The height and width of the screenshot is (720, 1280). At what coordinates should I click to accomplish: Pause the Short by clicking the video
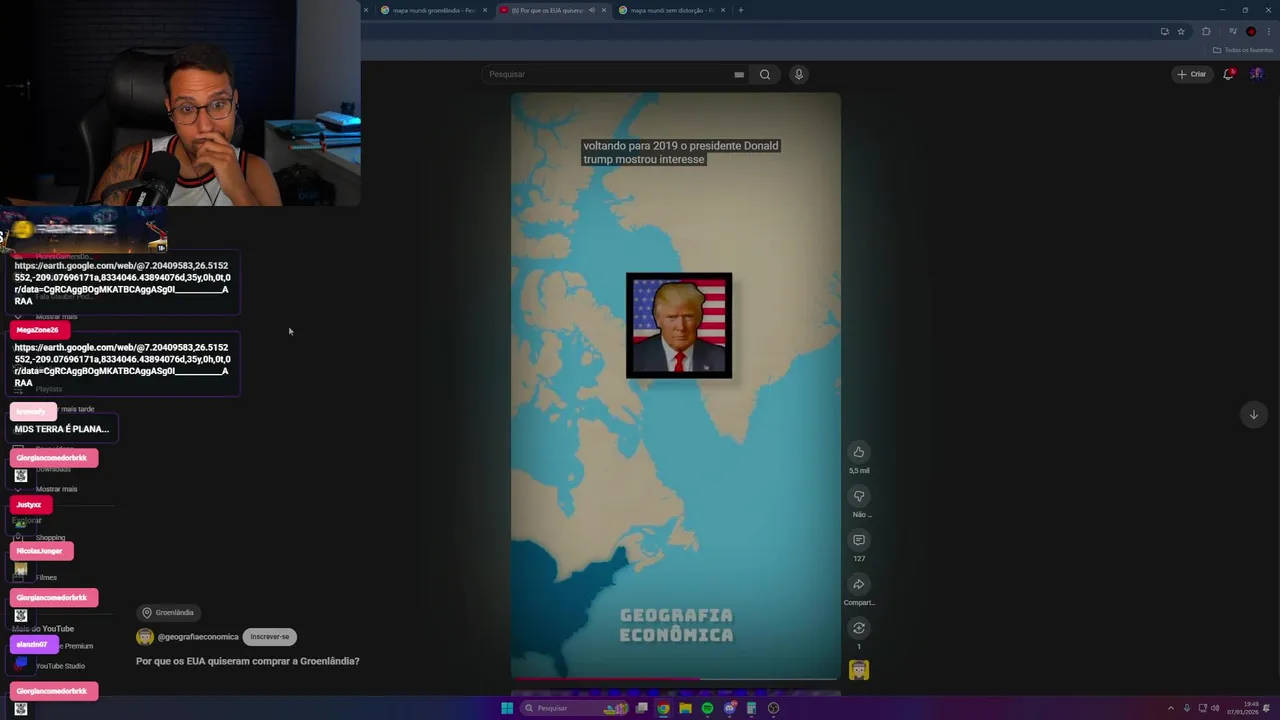click(x=676, y=386)
